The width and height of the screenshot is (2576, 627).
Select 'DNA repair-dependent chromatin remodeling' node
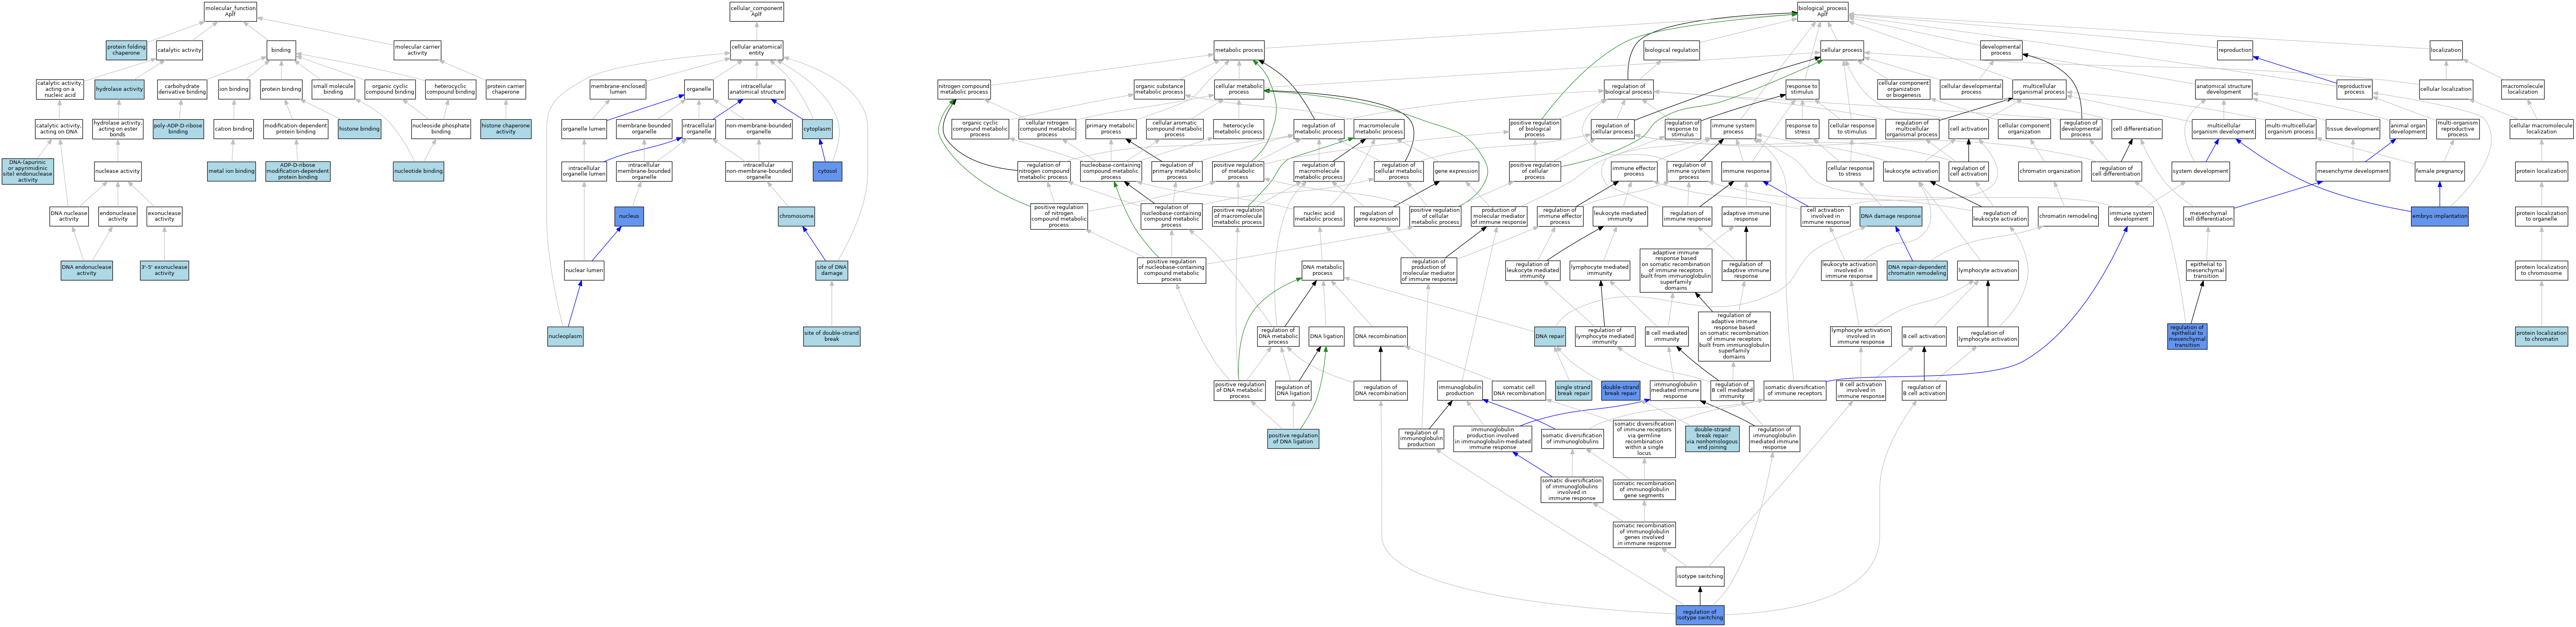coord(1917,270)
